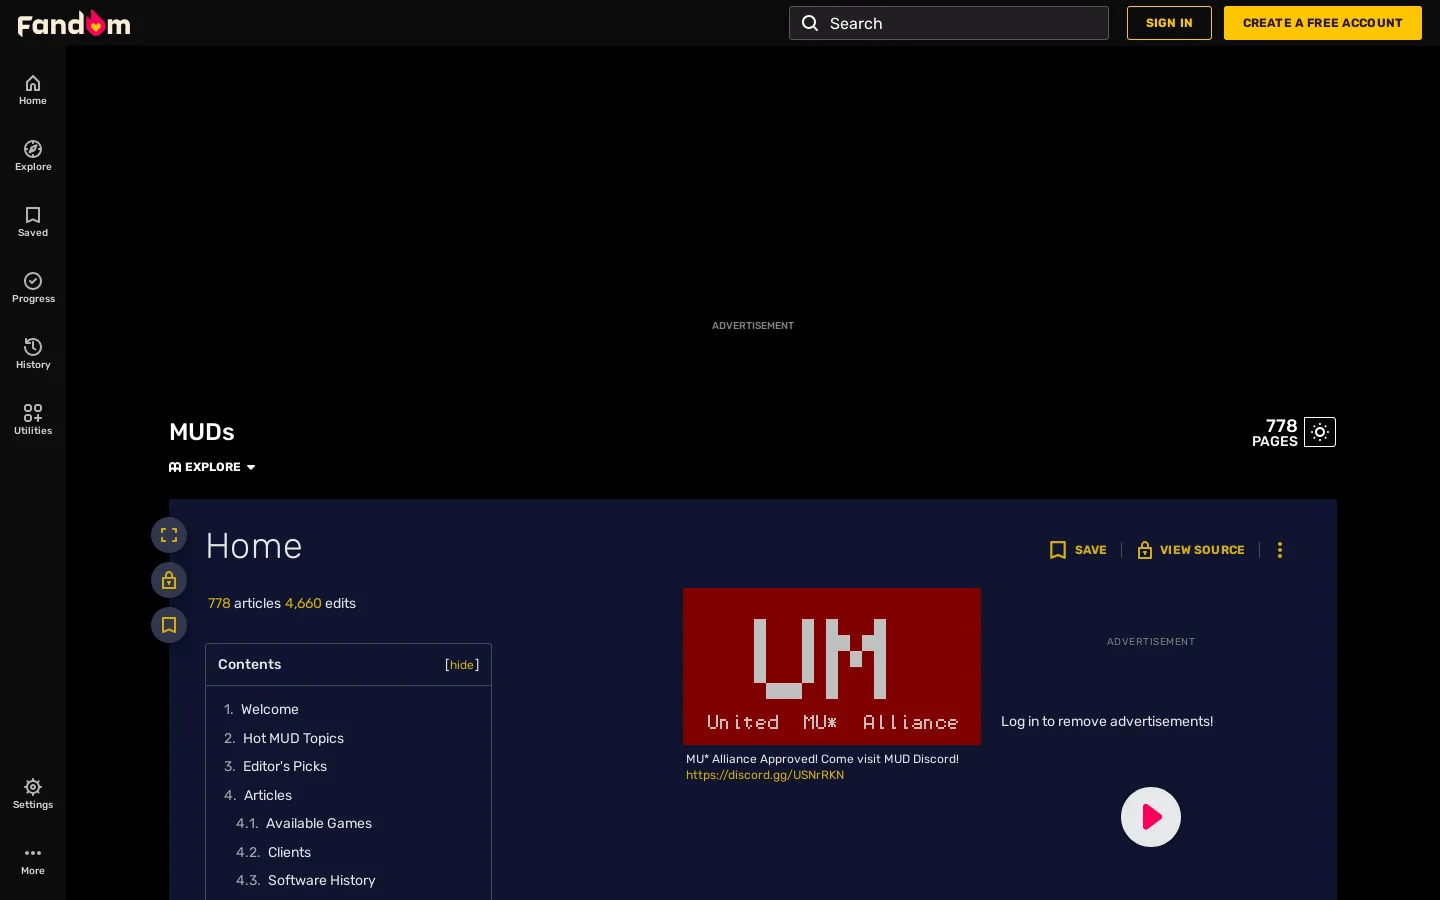Open the discord.gg/USNrRKN link

pyautogui.click(x=765, y=775)
